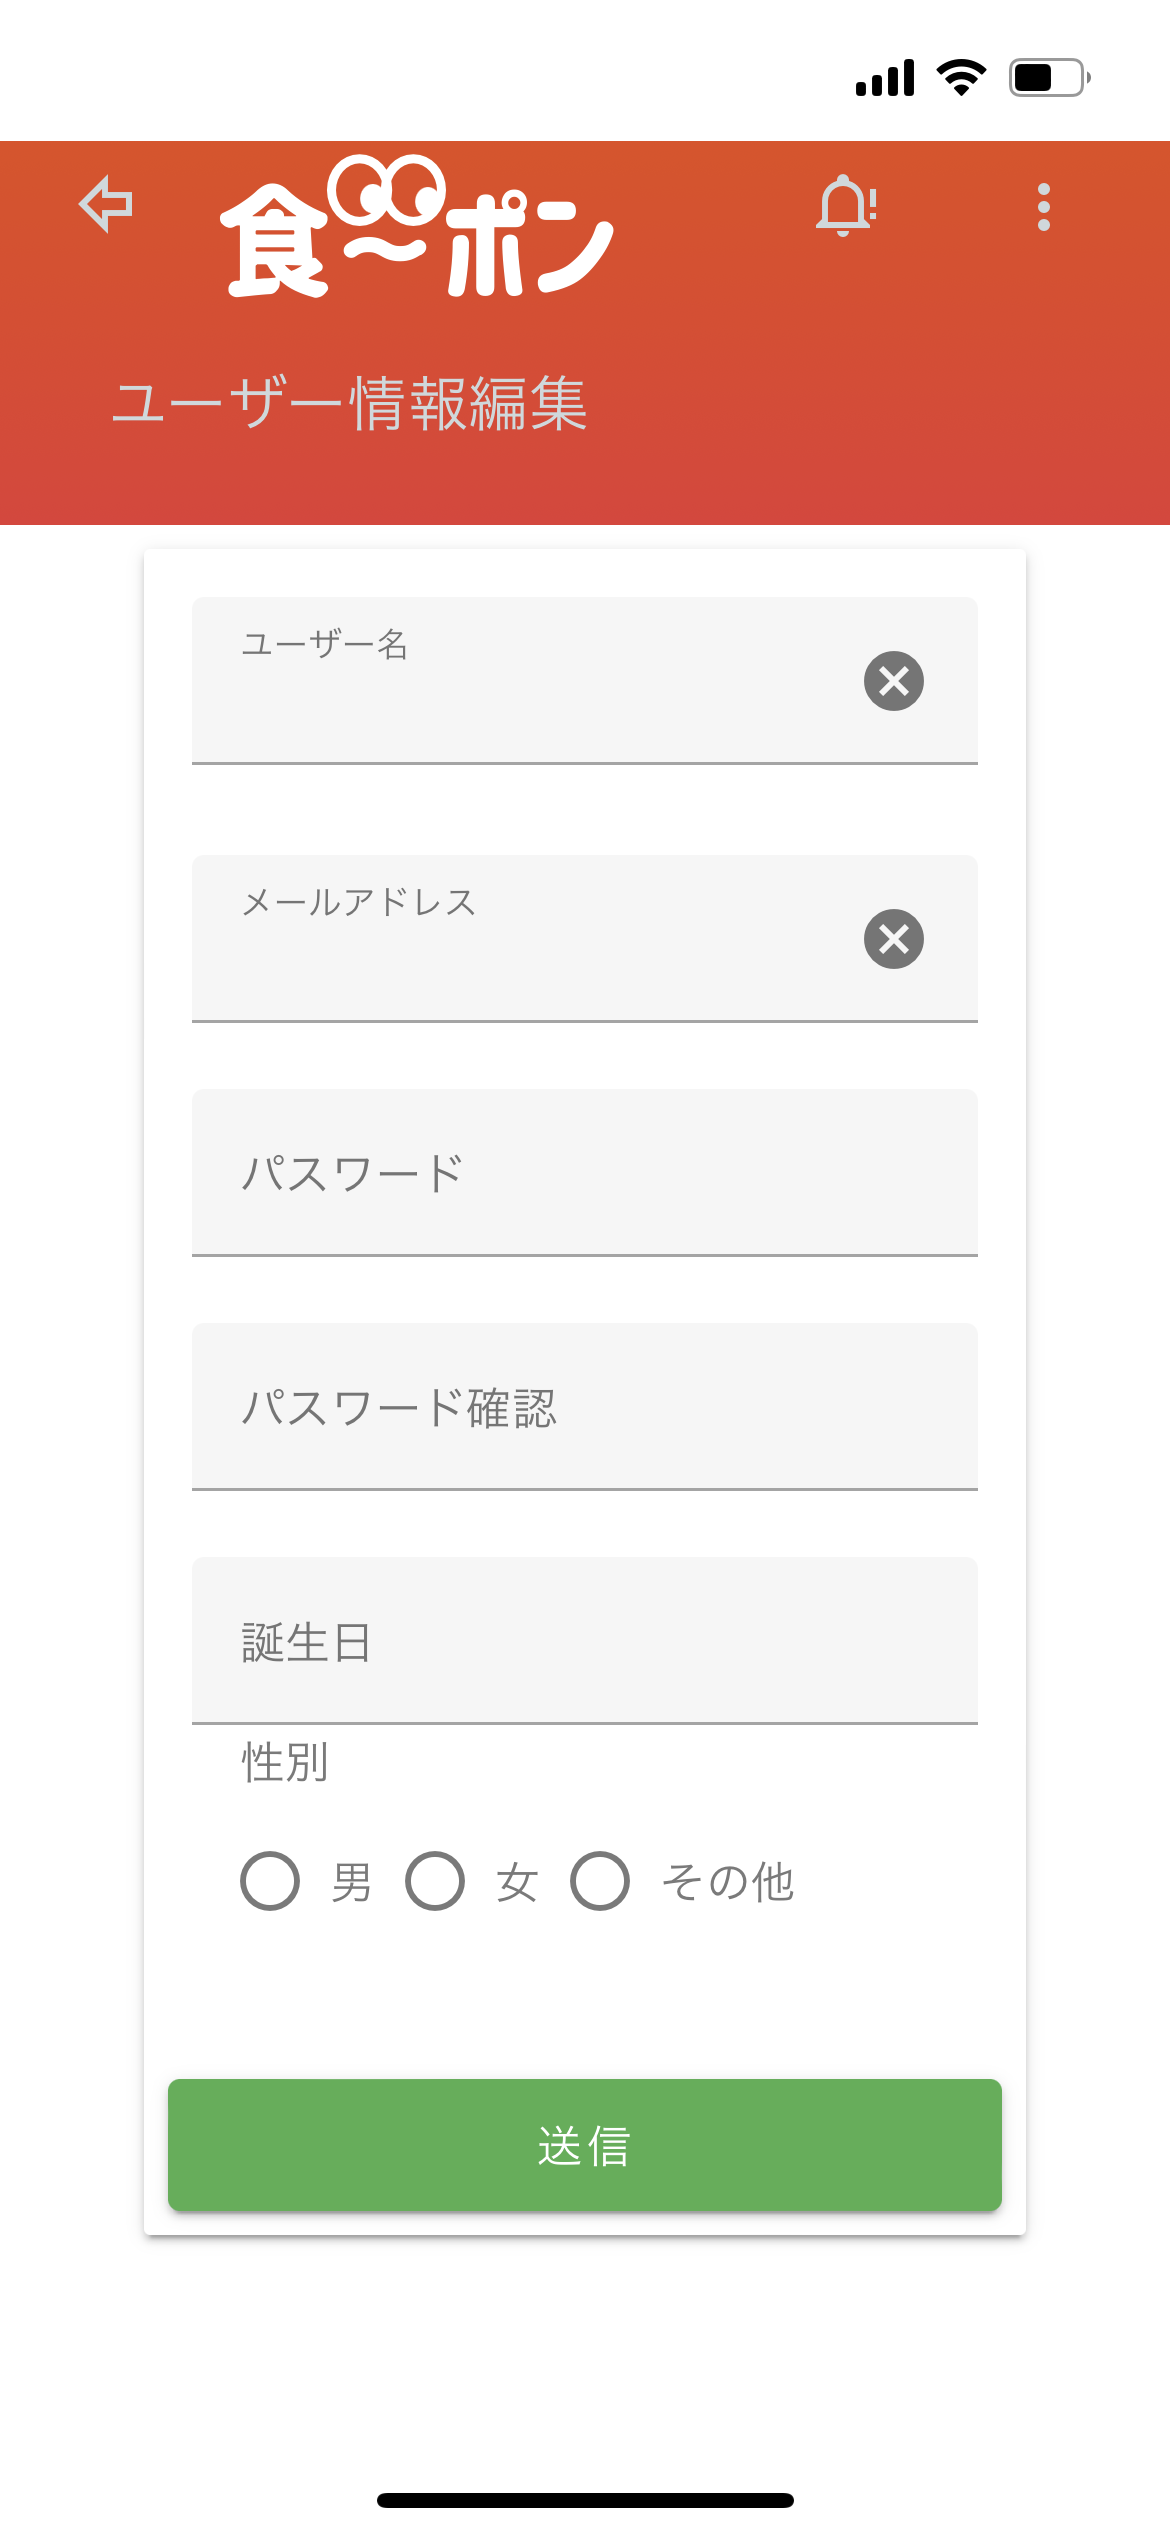1170x2532 pixels.
Task: Click the 食〜ポン app logo
Action: coord(416,228)
